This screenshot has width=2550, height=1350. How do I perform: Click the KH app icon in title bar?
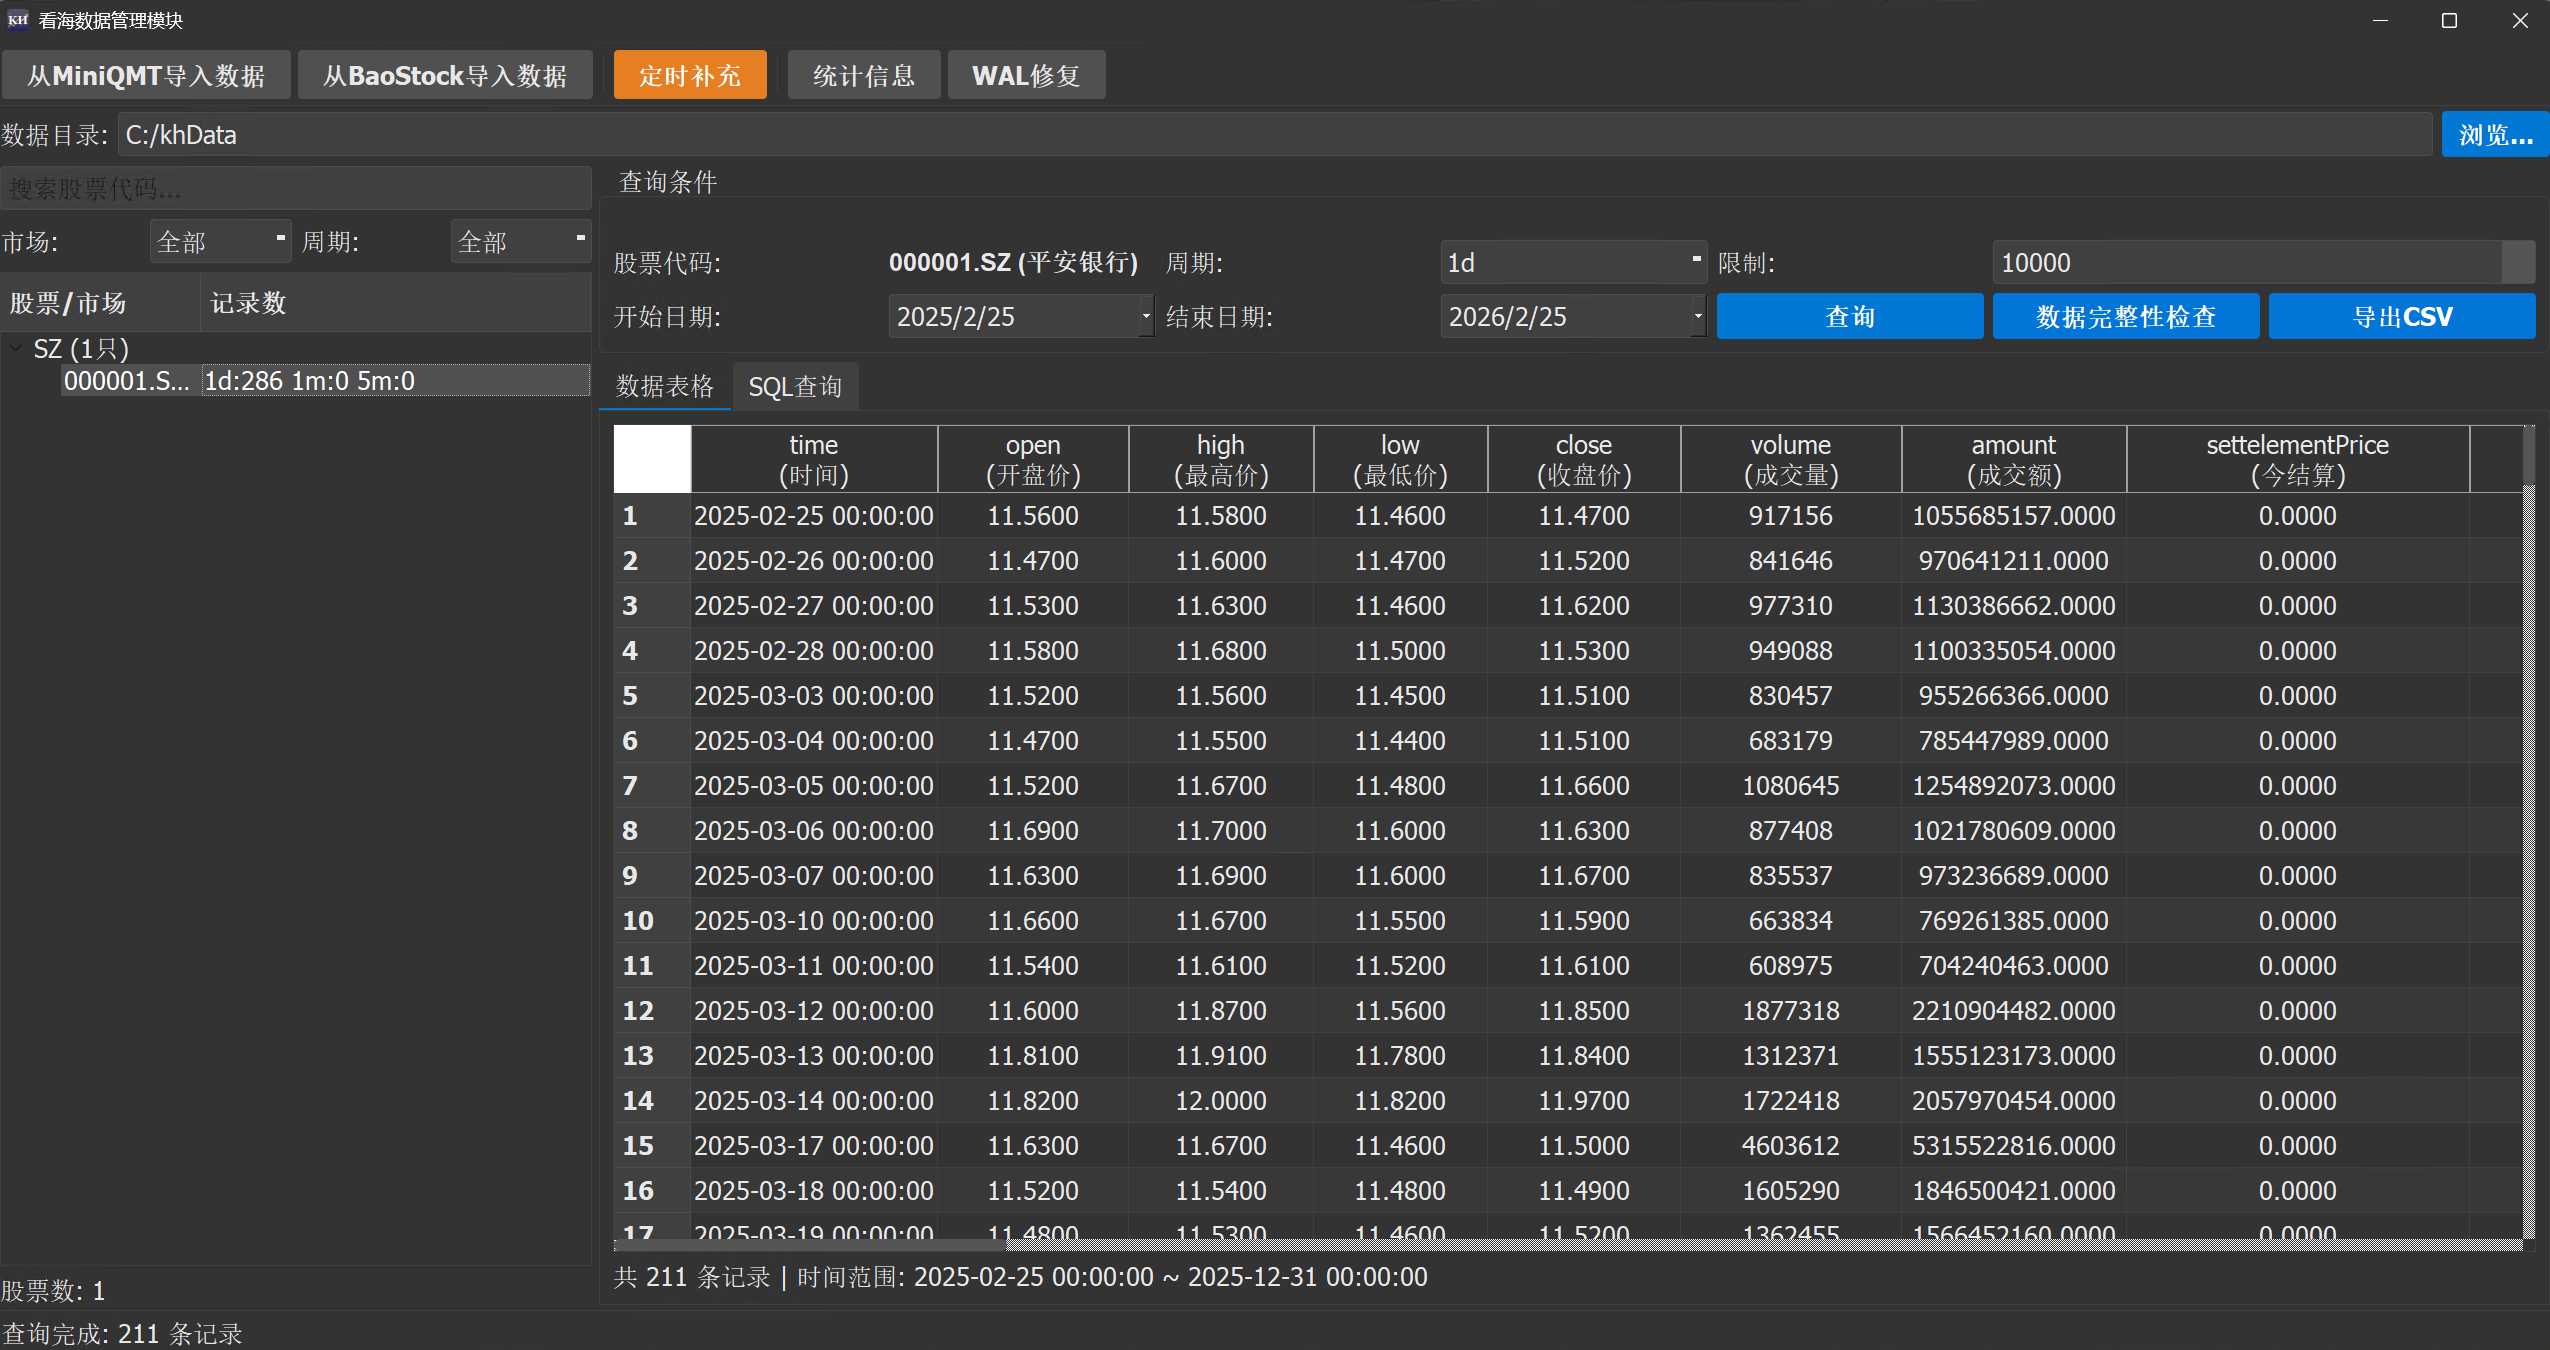coord(18,20)
